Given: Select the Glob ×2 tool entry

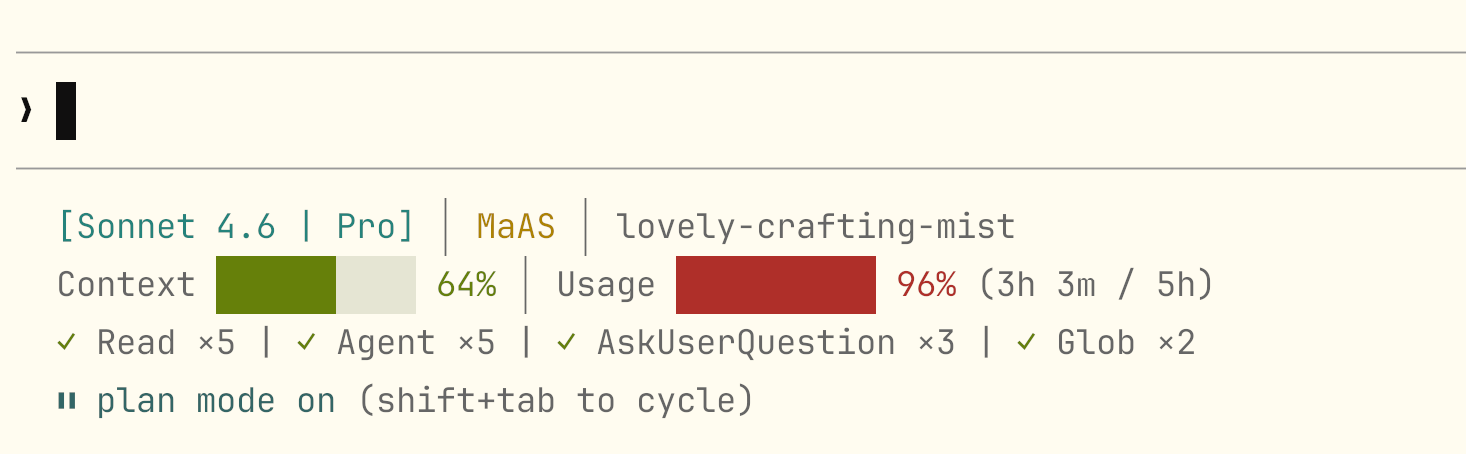Looking at the screenshot, I should pyautogui.click(x=1126, y=343).
